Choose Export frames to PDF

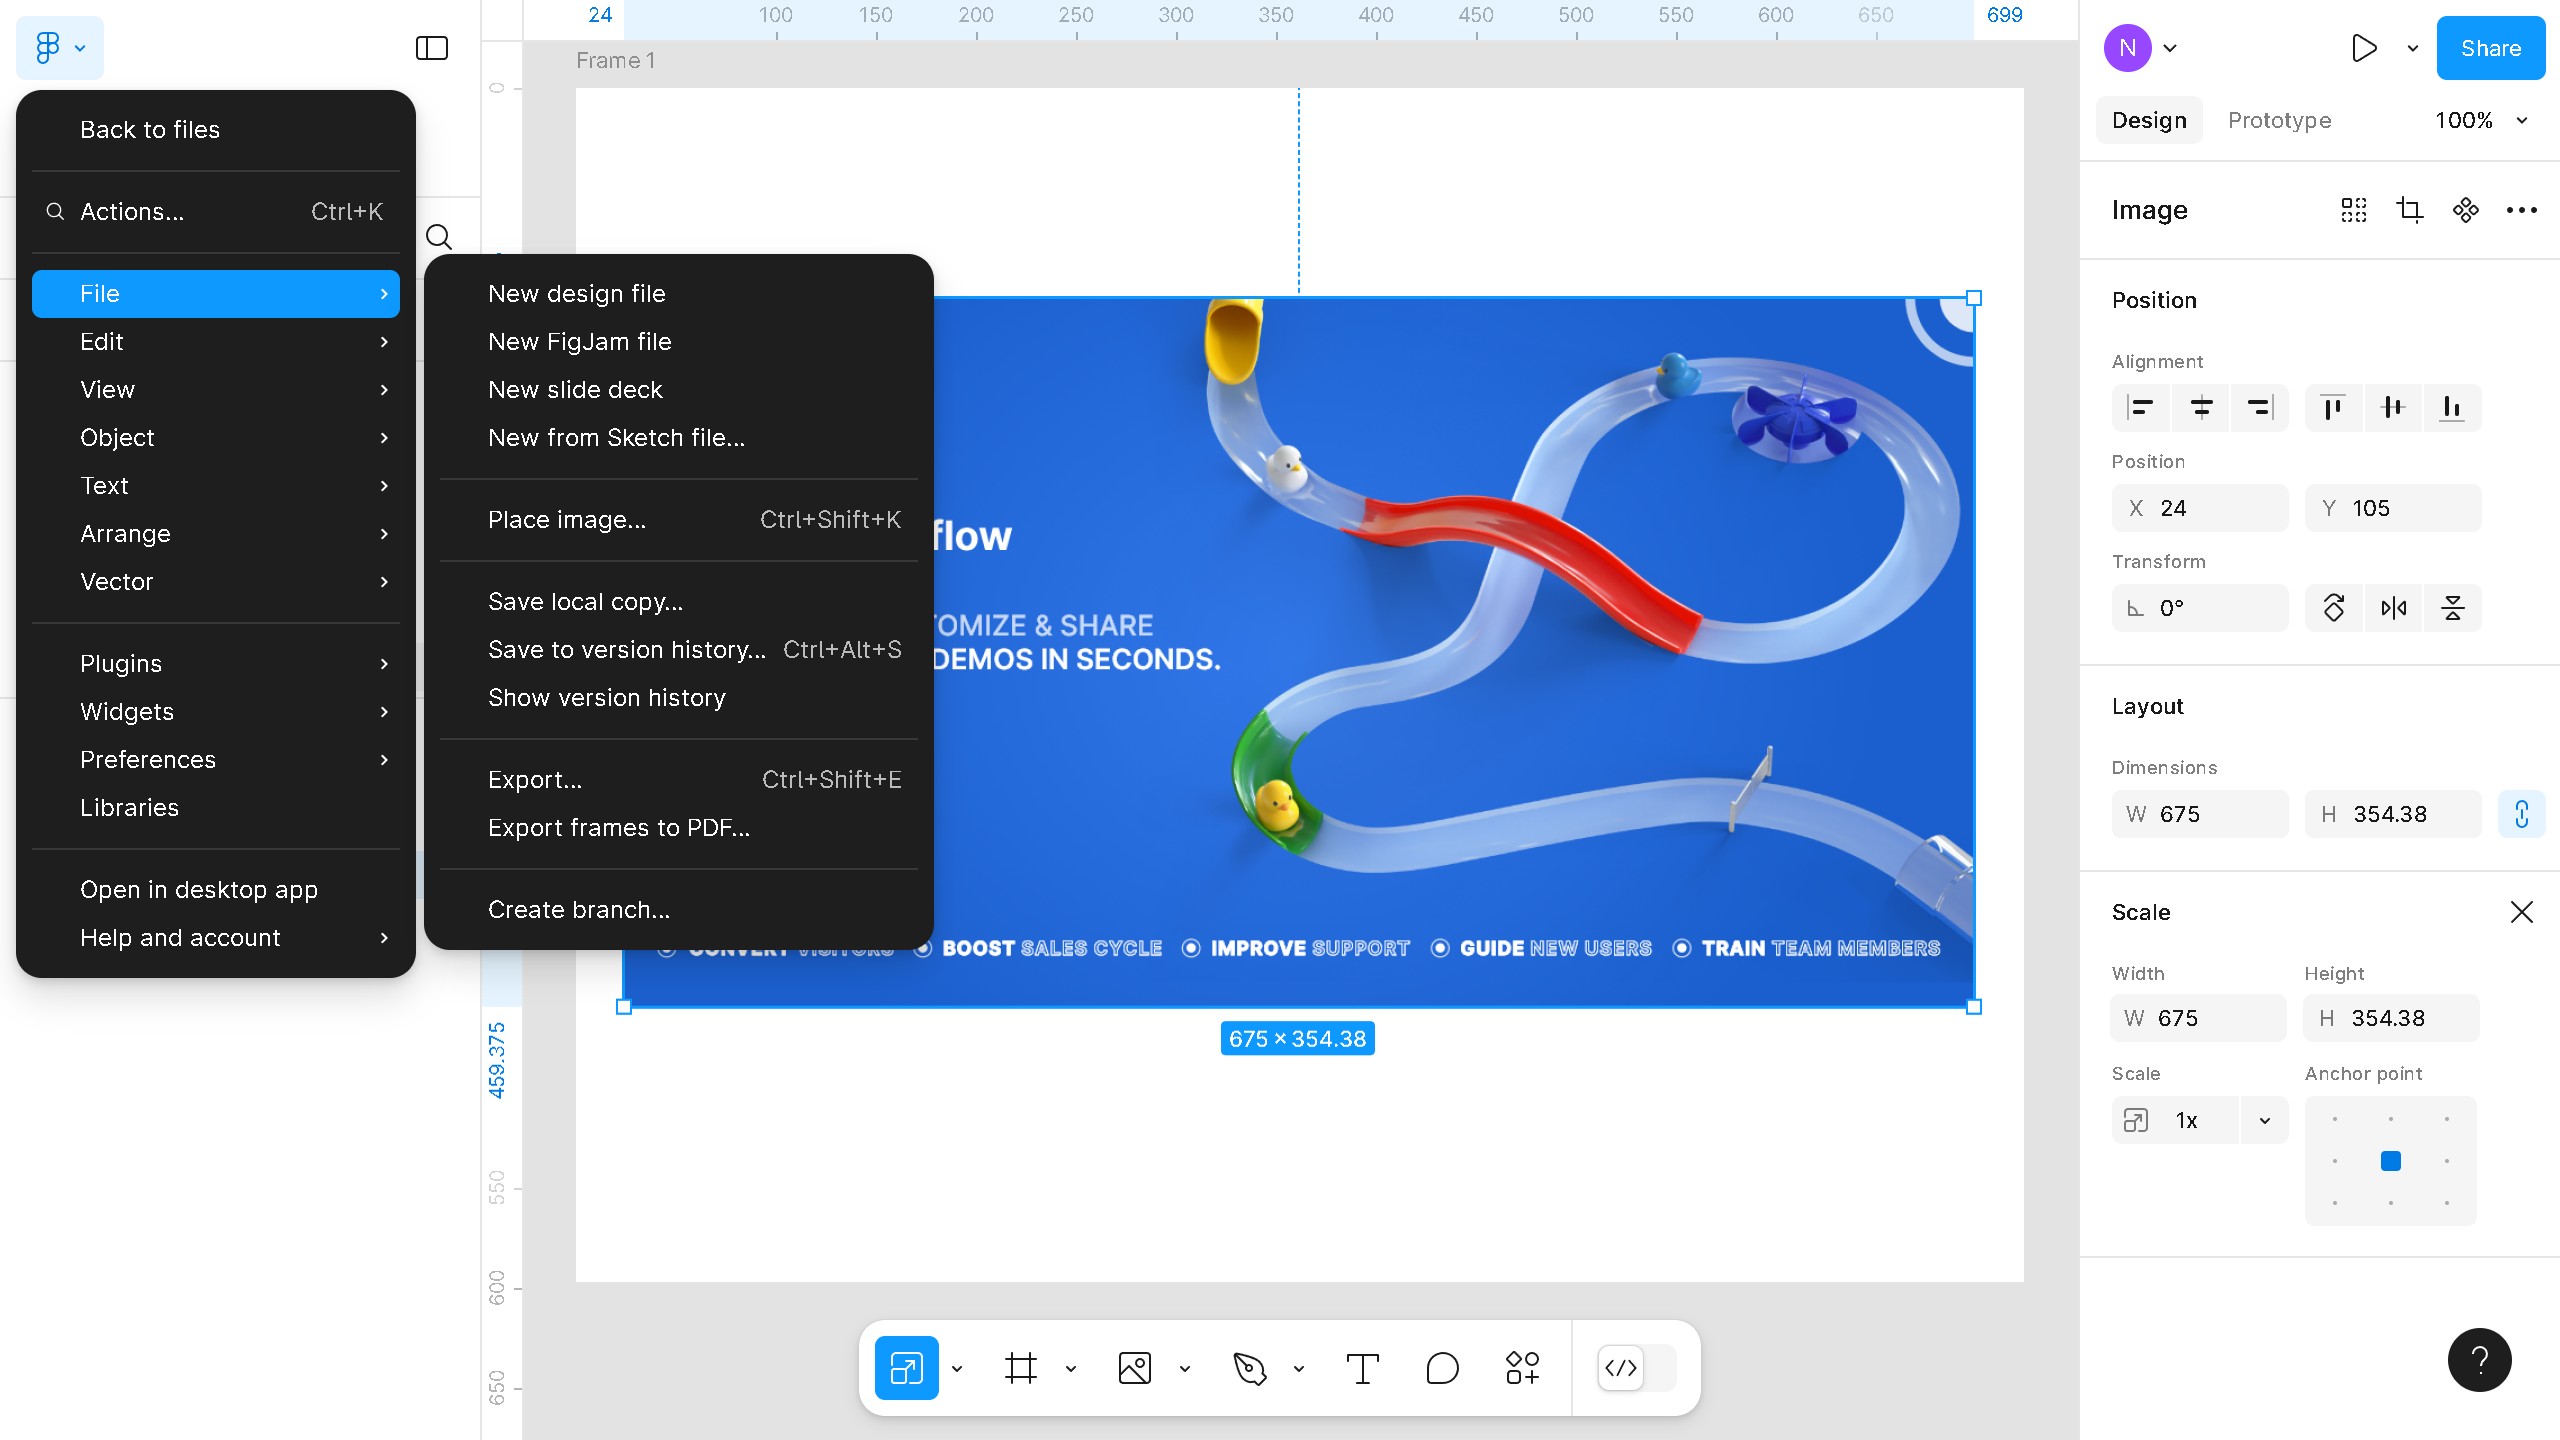coord(619,828)
